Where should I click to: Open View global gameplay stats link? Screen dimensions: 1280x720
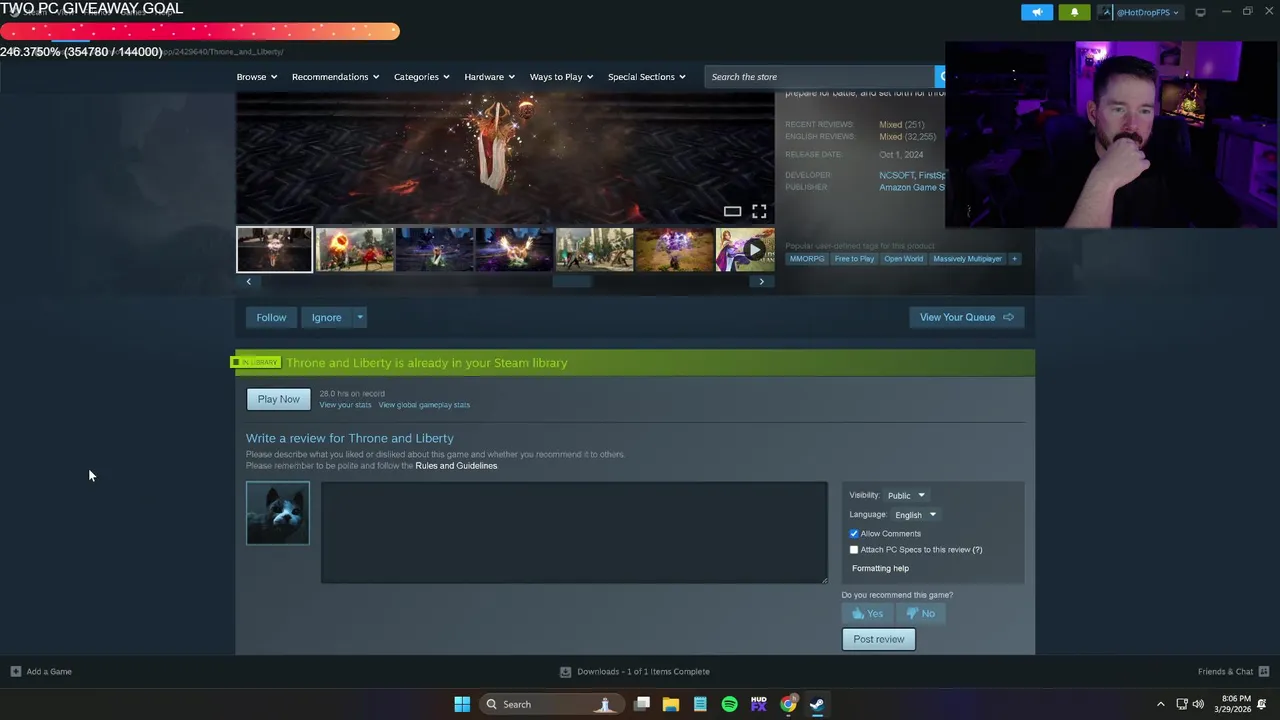[x=424, y=405]
